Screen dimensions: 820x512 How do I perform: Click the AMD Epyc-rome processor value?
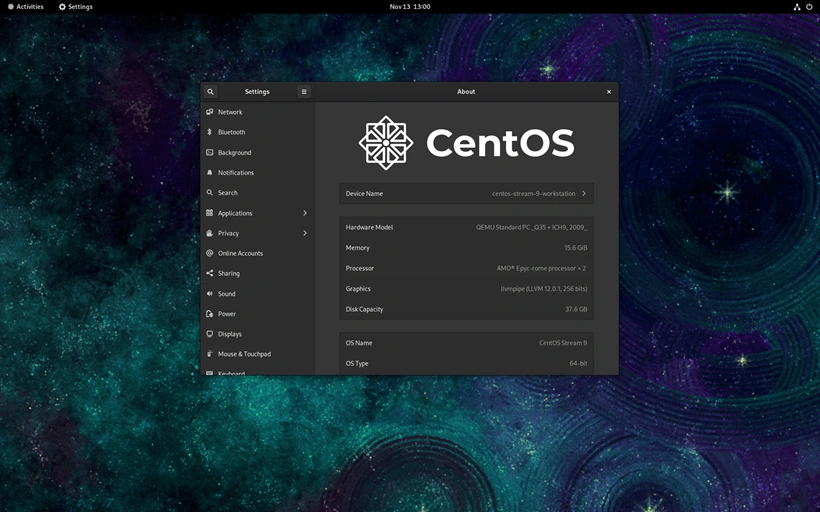coord(541,268)
